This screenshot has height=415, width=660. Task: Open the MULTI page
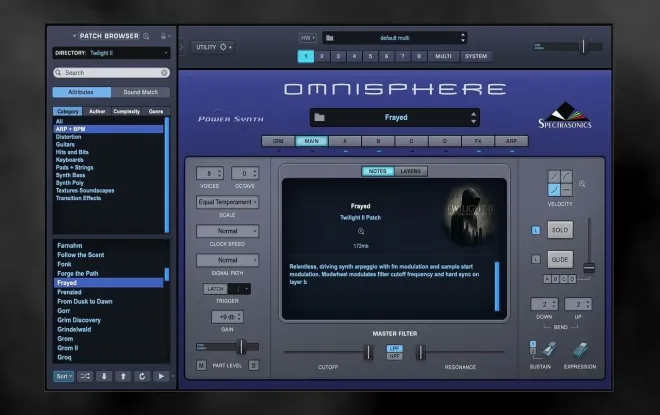coord(443,56)
